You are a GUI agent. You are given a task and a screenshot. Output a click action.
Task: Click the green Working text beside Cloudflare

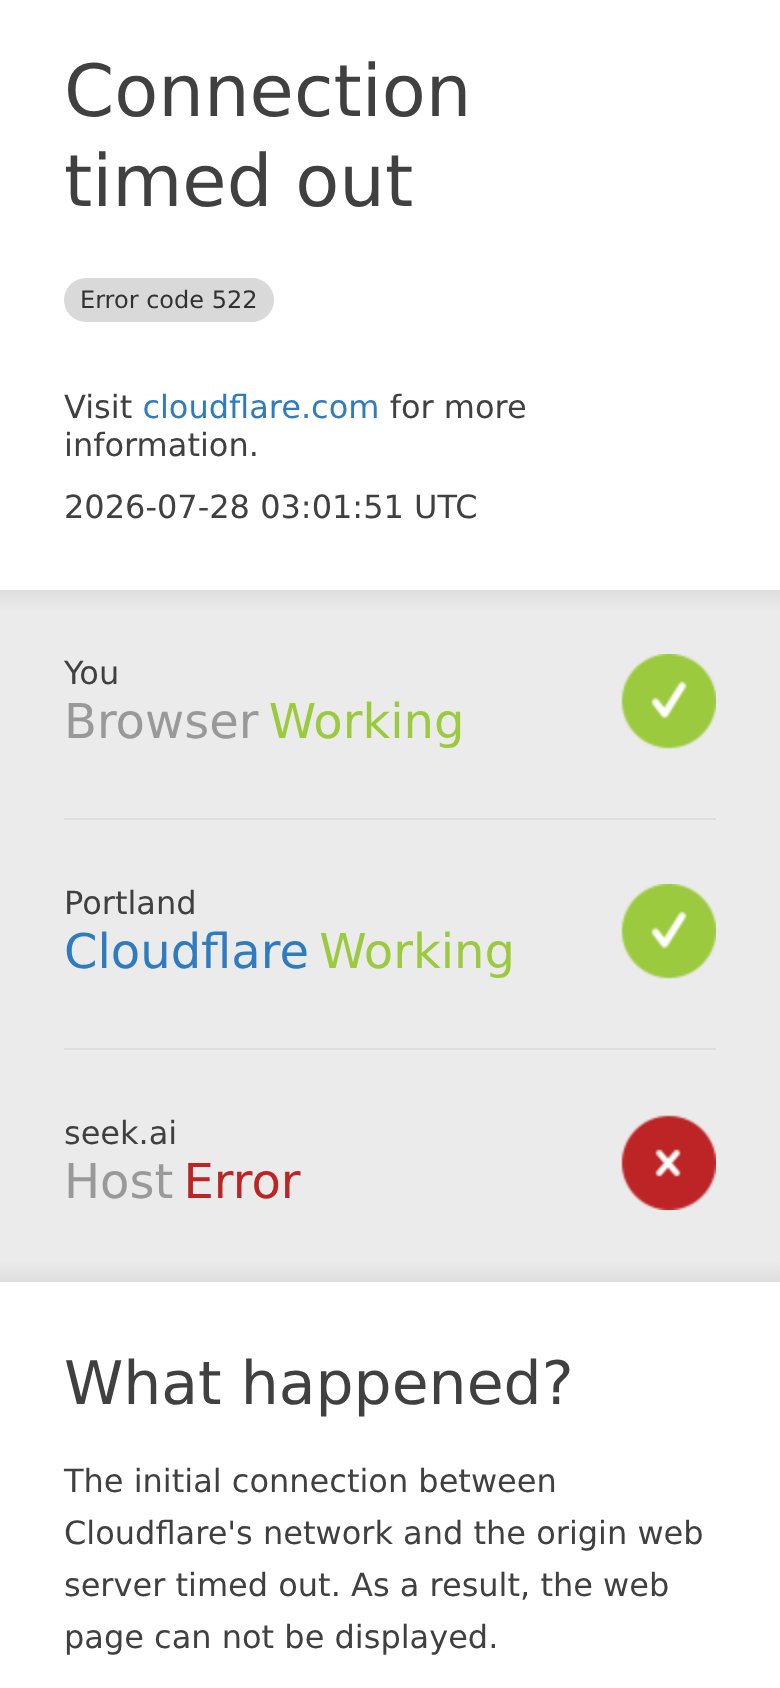click(x=417, y=953)
